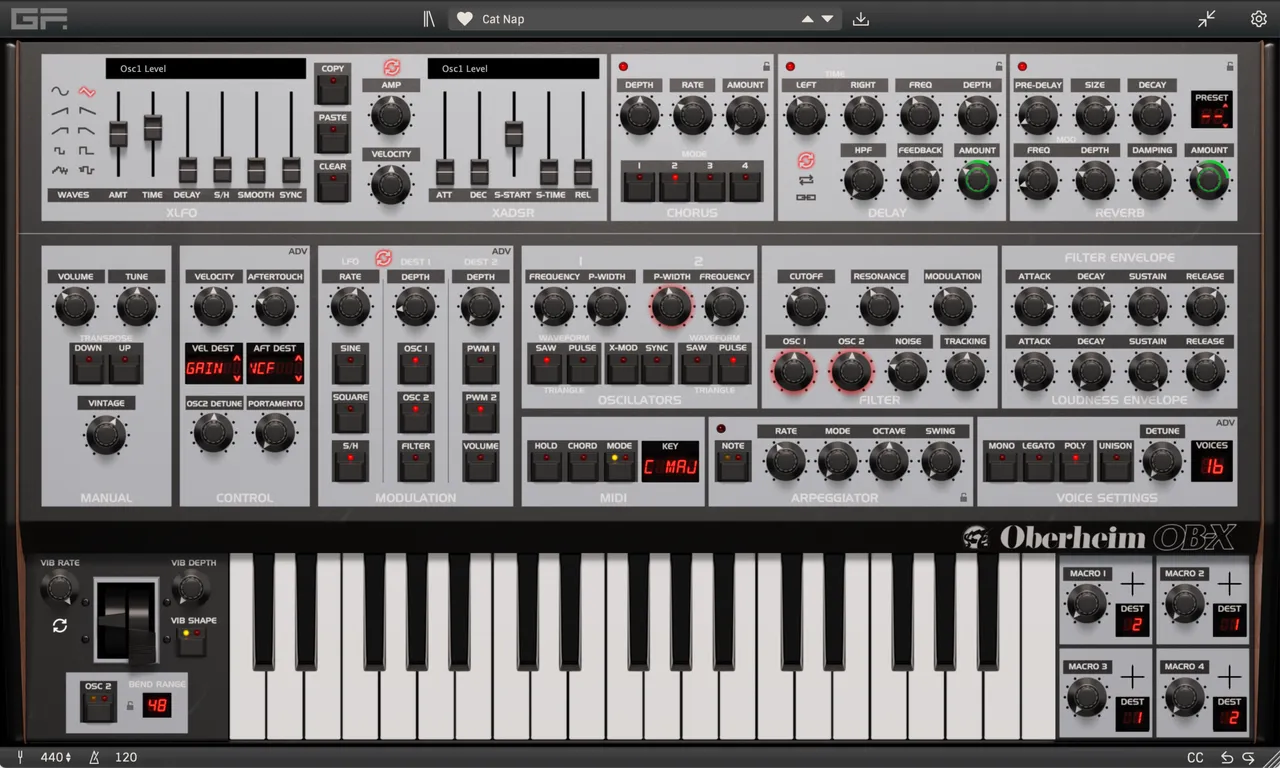Open the AFT DEST VCF selector
Screen dimensions: 1280x768
[275, 368]
